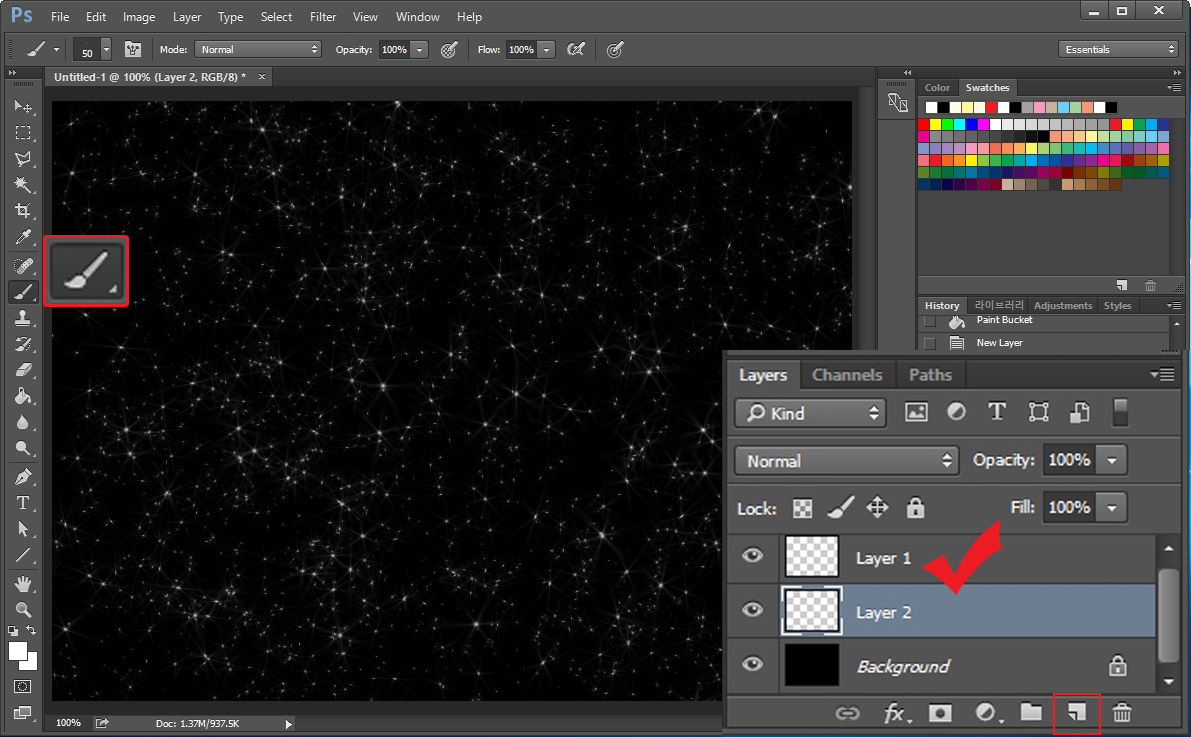Open the Layers panel options menu
The height and width of the screenshot is (737, 1191).
pos(1163,375)
